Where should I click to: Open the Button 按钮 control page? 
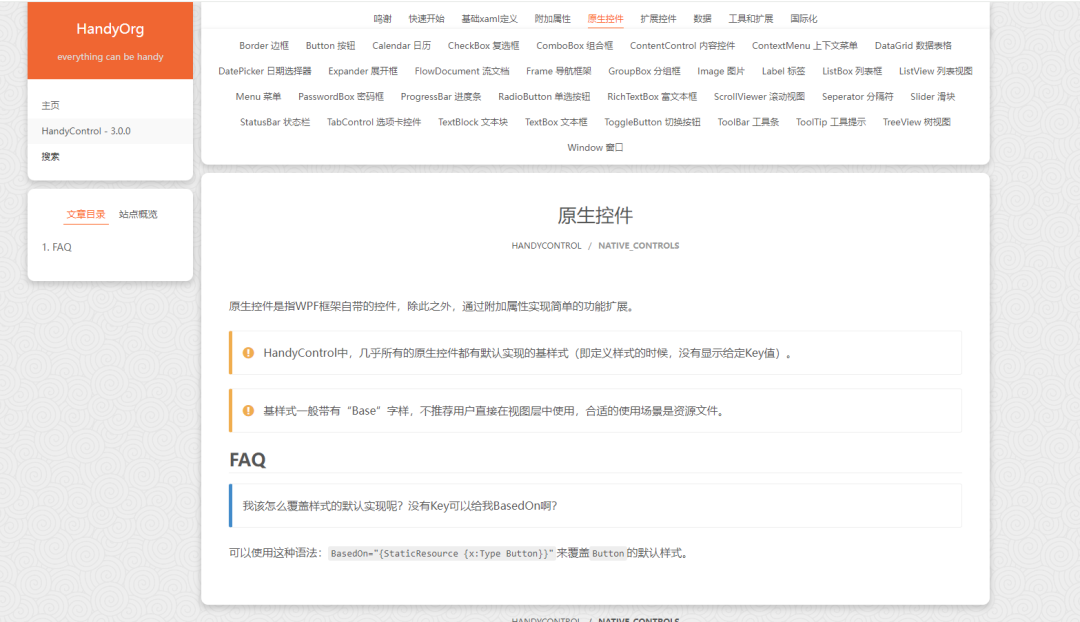[x=330, y=46]
